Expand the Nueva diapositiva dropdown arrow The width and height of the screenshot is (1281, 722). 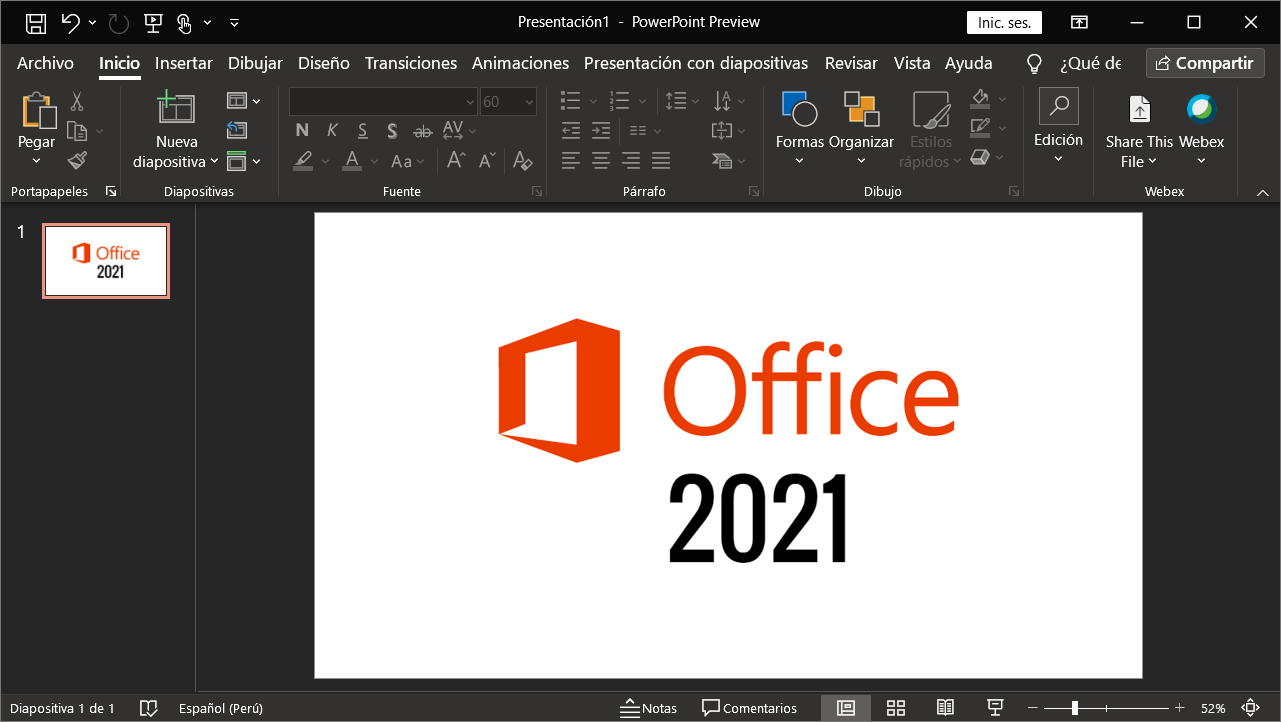tap(214, 162)
